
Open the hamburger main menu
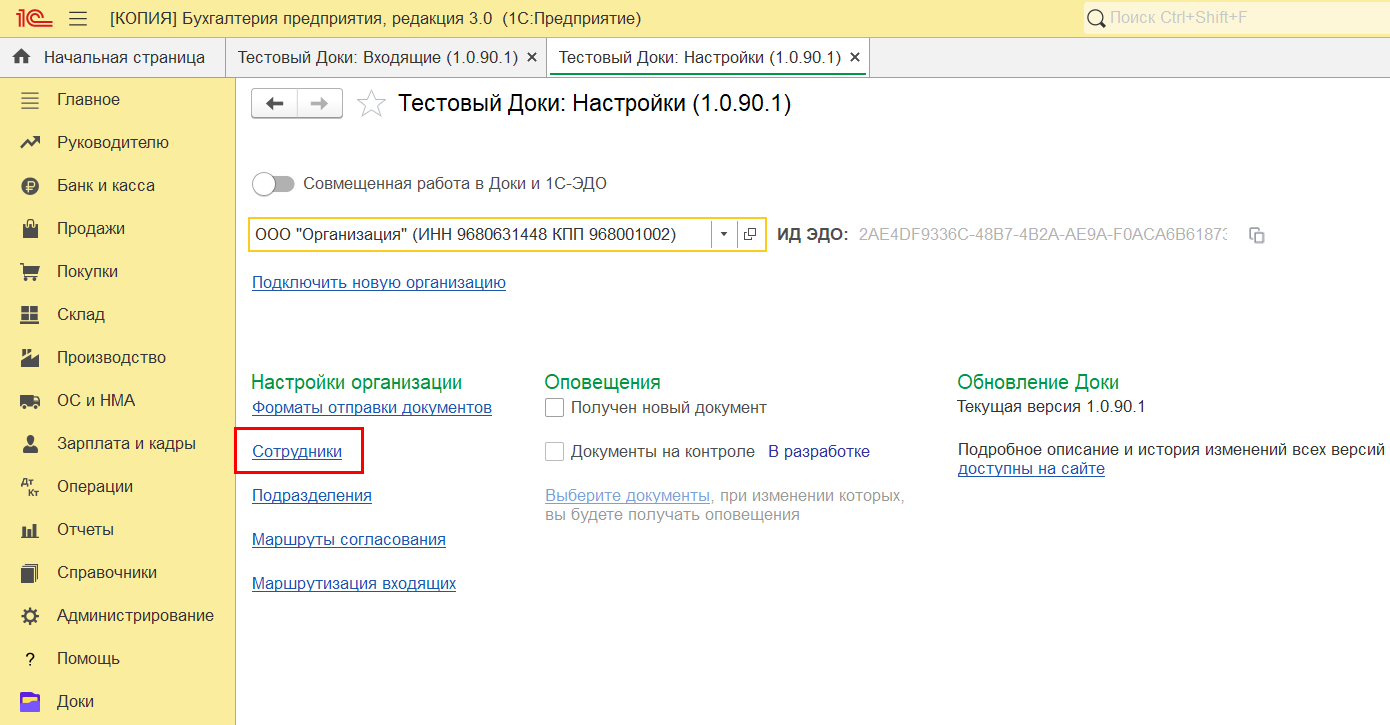[78, 18]
